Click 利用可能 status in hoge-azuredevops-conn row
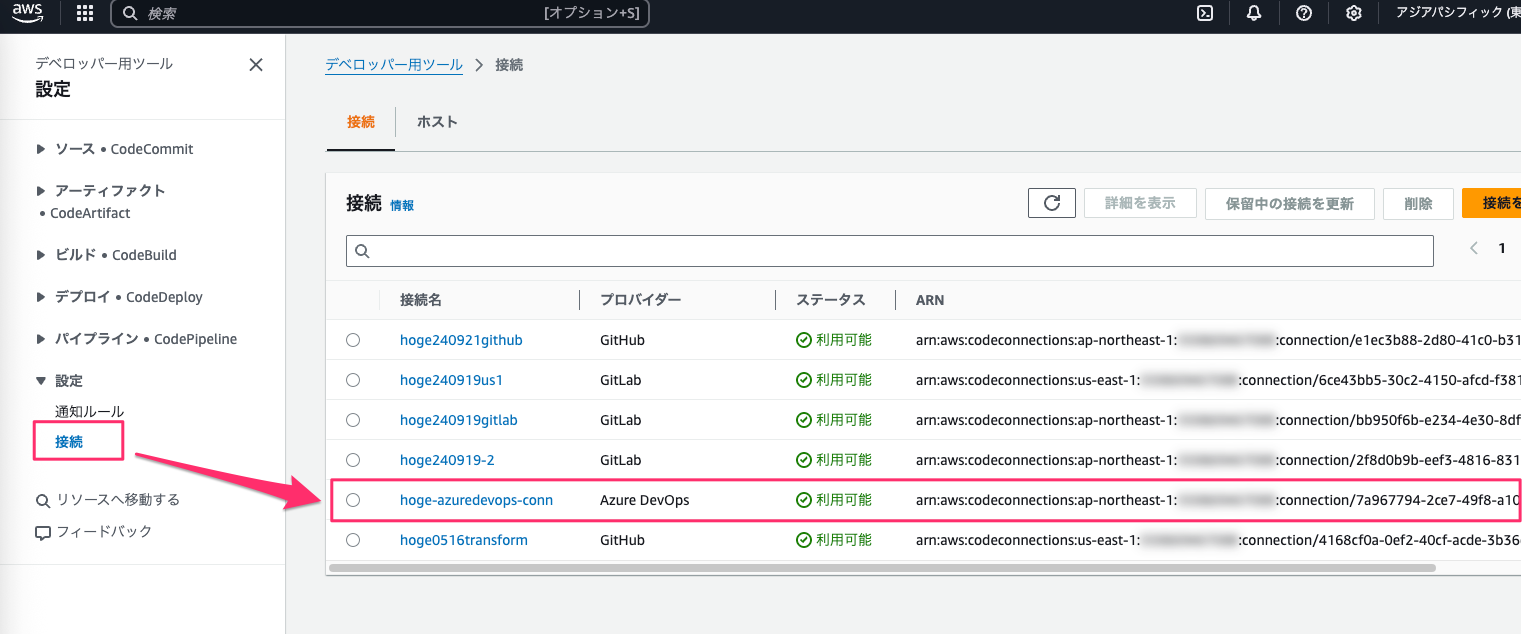The image size is (1522, 634). click(x=834, y=500)
